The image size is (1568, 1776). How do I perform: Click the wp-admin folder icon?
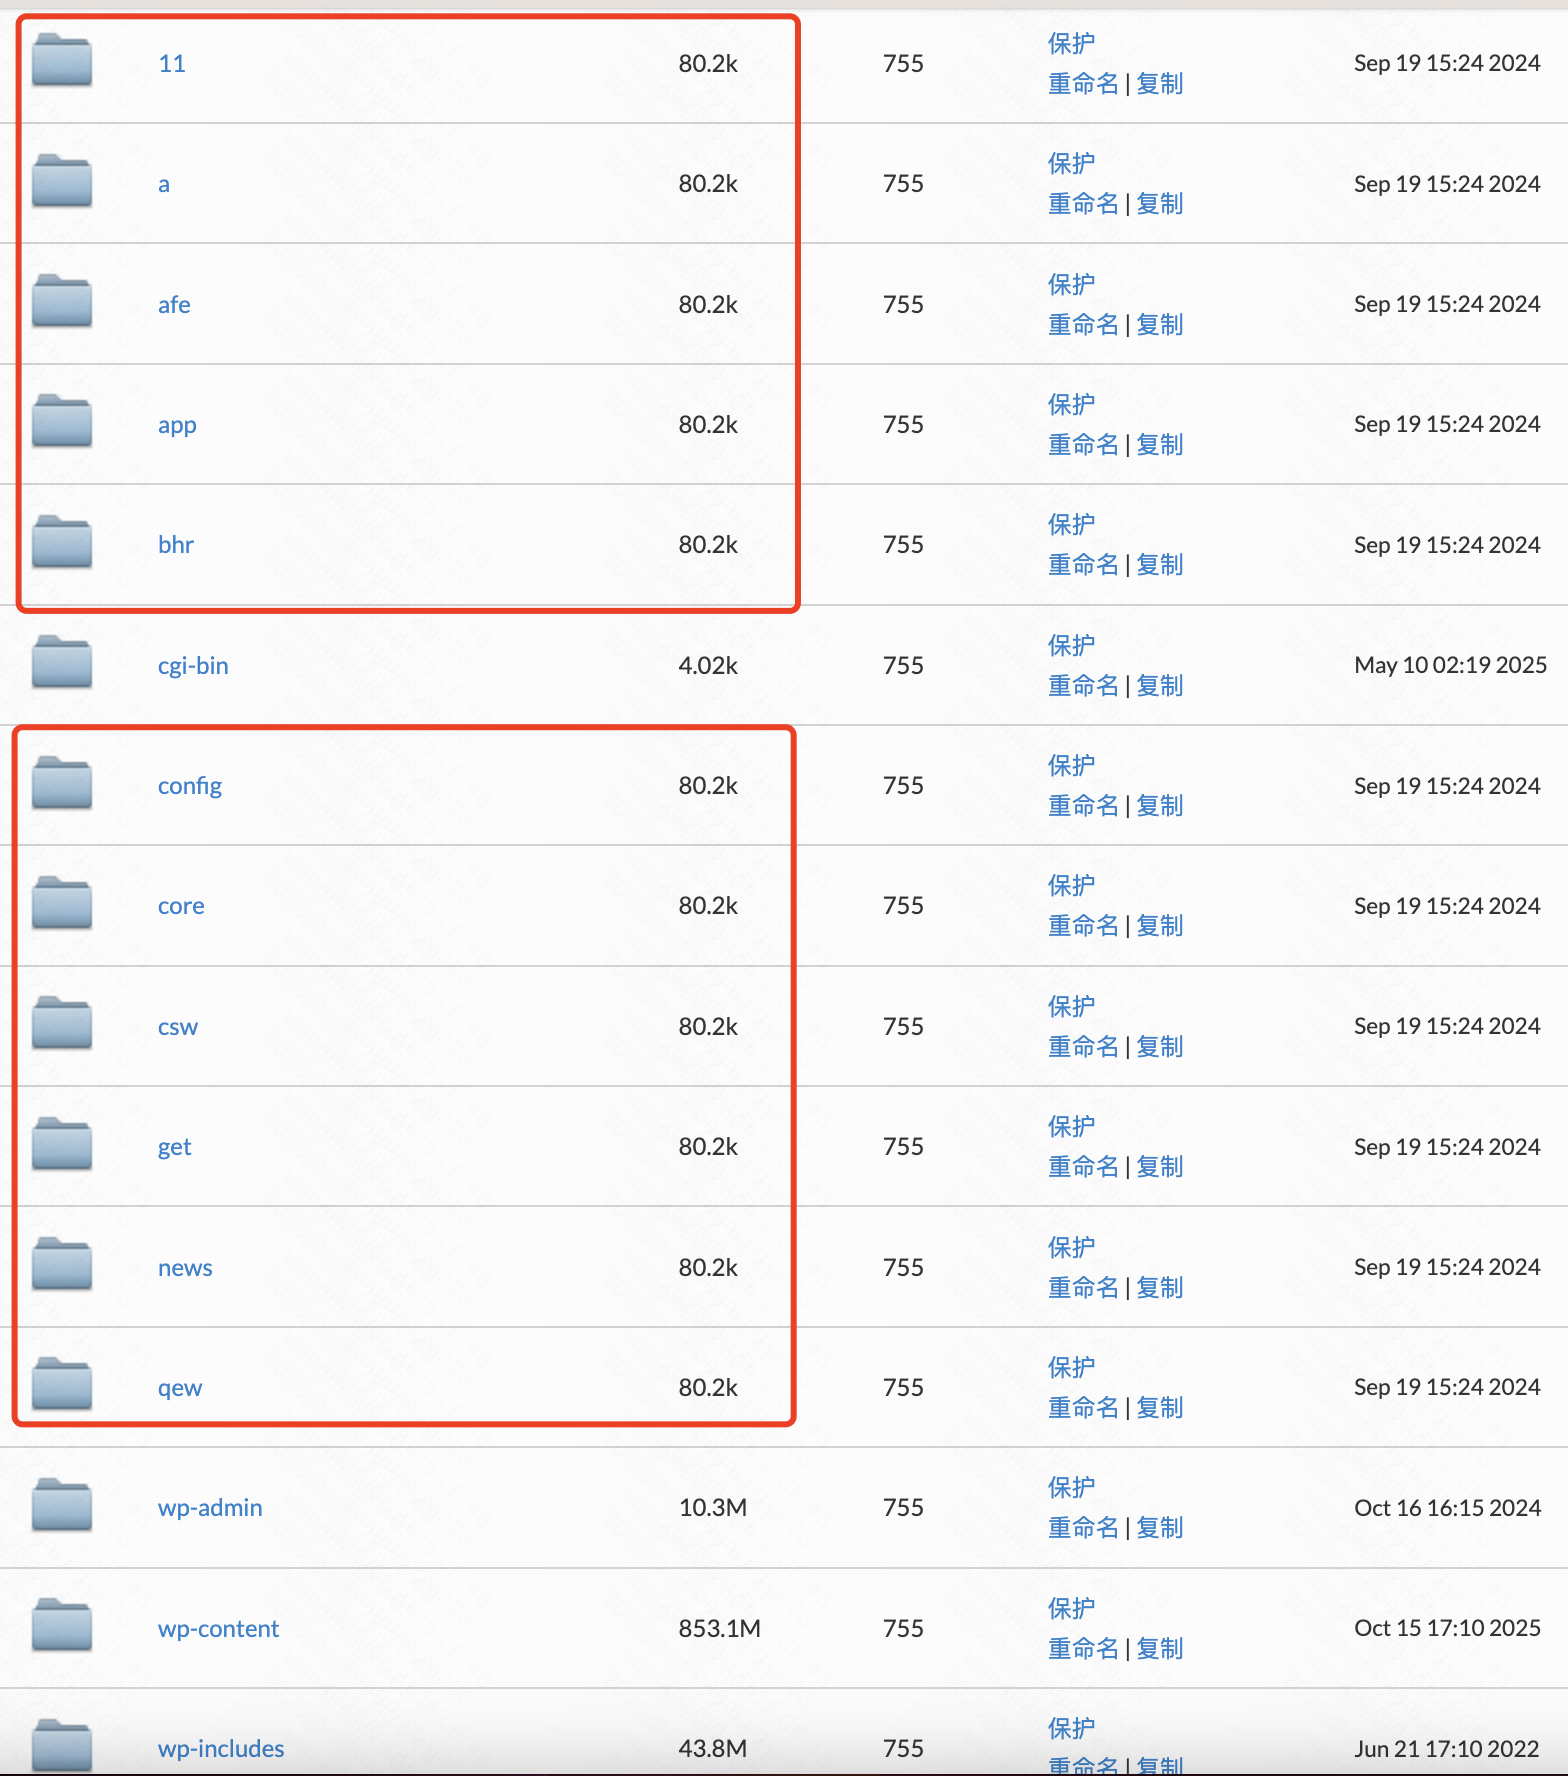pos(62,1506)
